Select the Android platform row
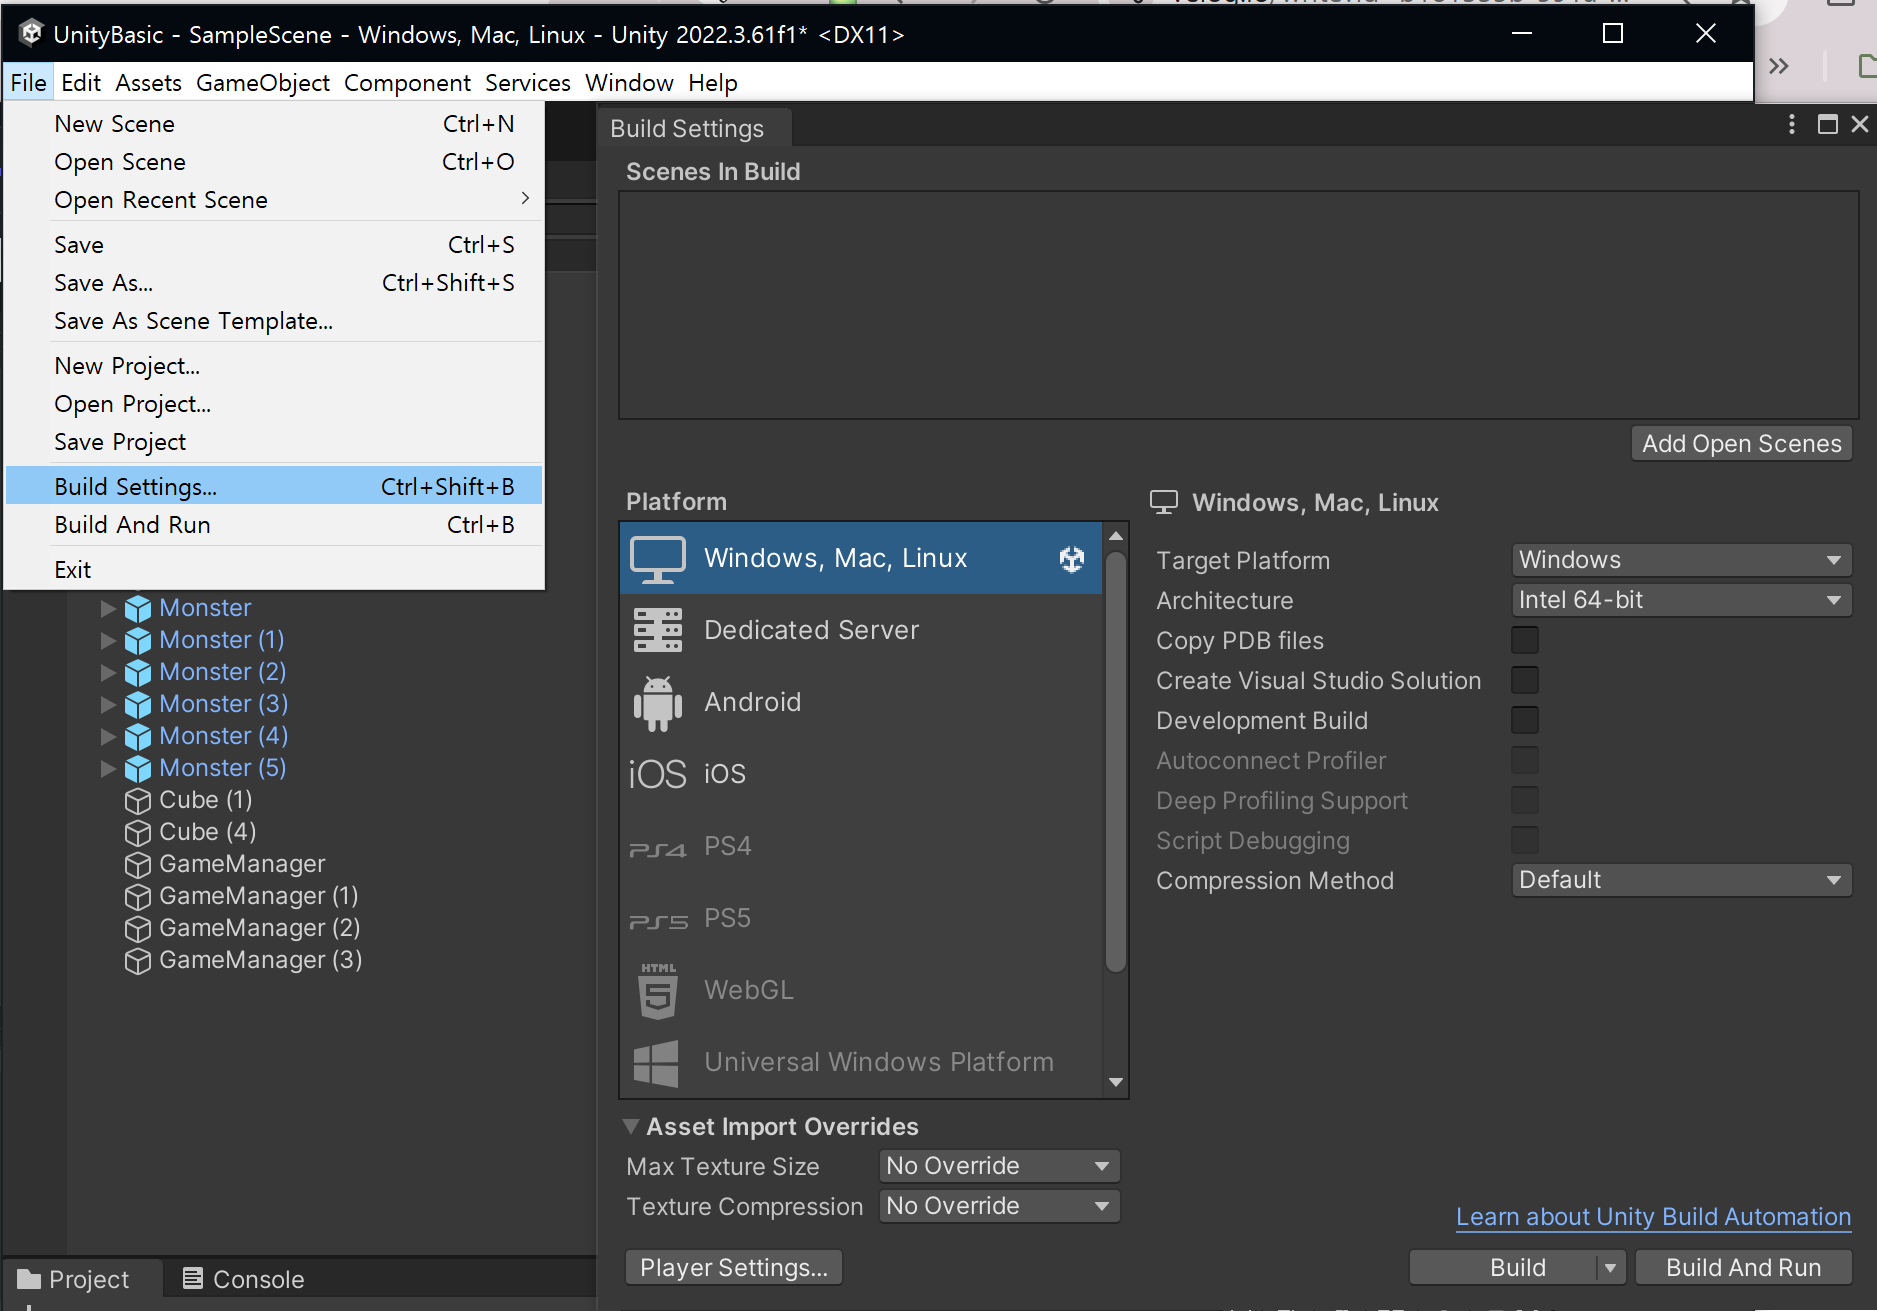The image size is (1877, 1311). click(861, 702)
